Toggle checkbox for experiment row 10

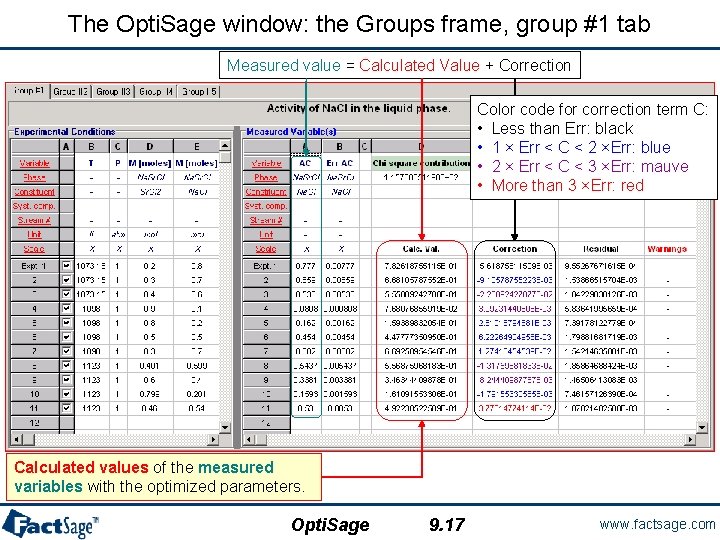tap(66, 394)
